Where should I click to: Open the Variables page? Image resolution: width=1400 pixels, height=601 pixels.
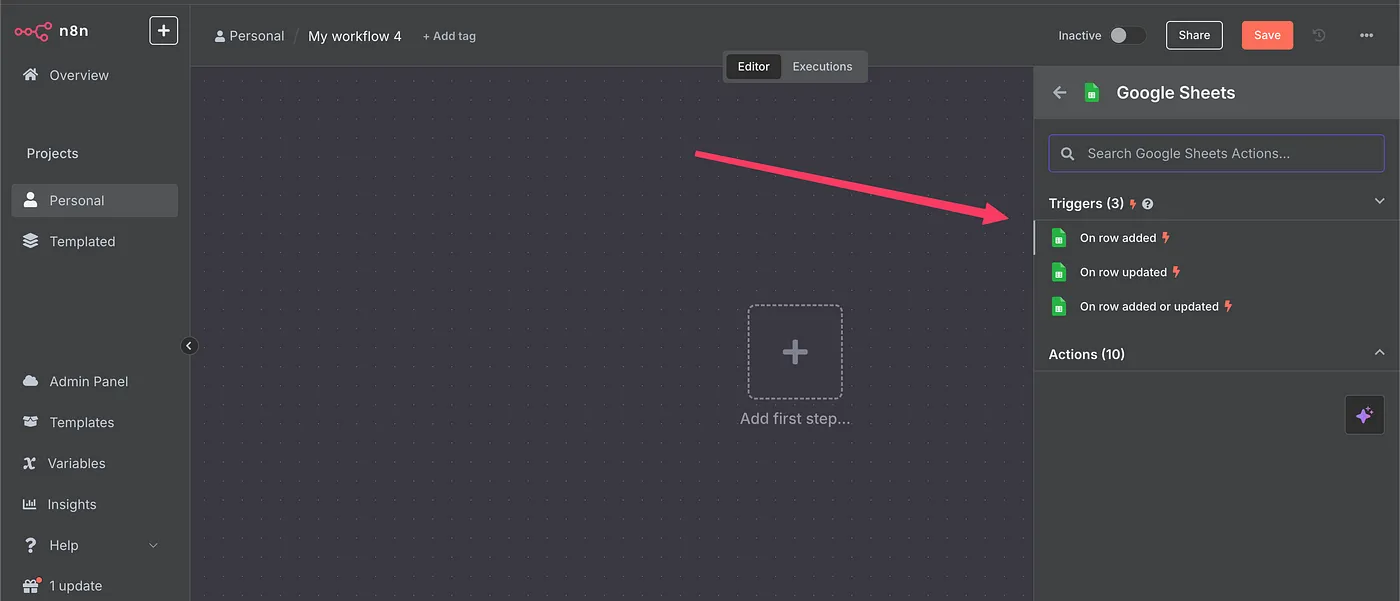[76, 463]
